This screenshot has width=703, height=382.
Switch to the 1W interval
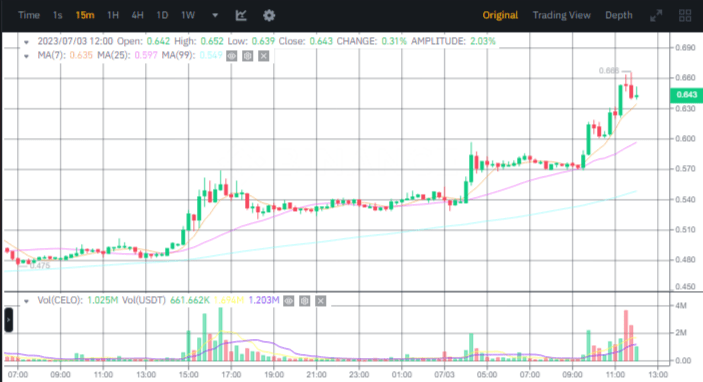pos(188,15)
